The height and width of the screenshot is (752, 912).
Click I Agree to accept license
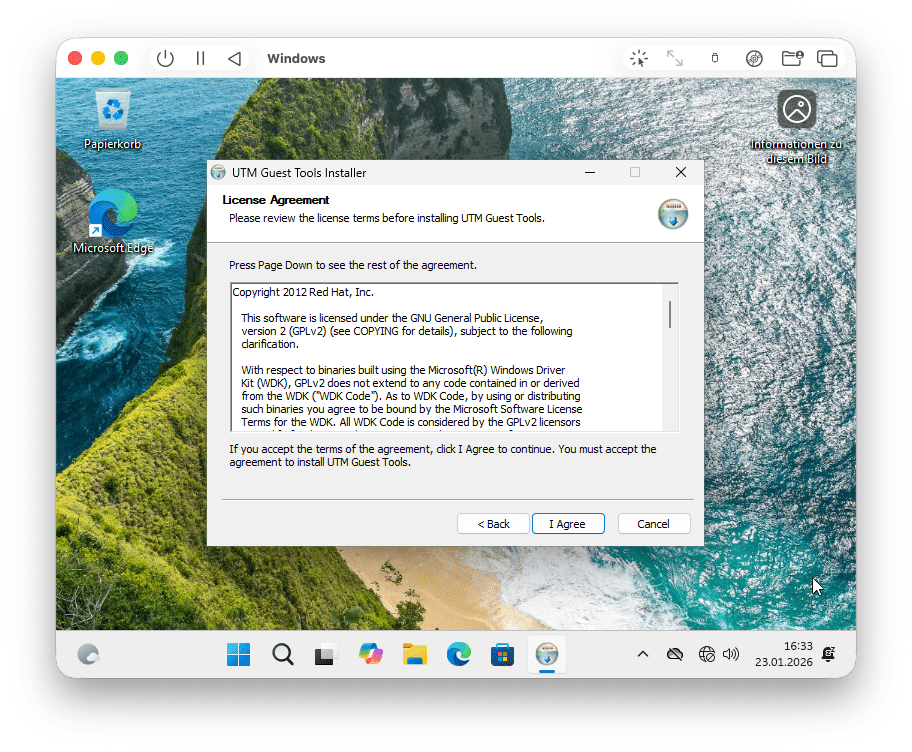[567, 524]
